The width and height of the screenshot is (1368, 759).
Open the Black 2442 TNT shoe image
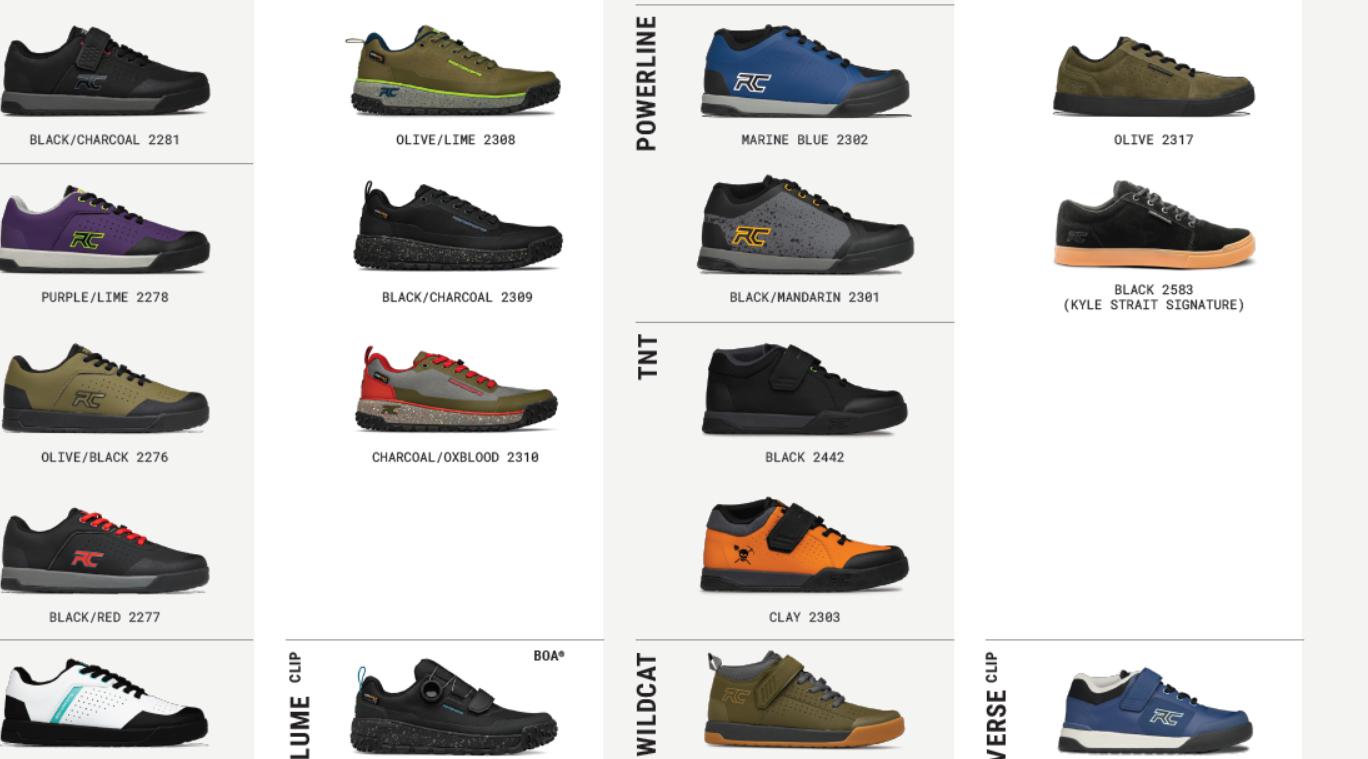pyautogui.click(x=804, y=389)
